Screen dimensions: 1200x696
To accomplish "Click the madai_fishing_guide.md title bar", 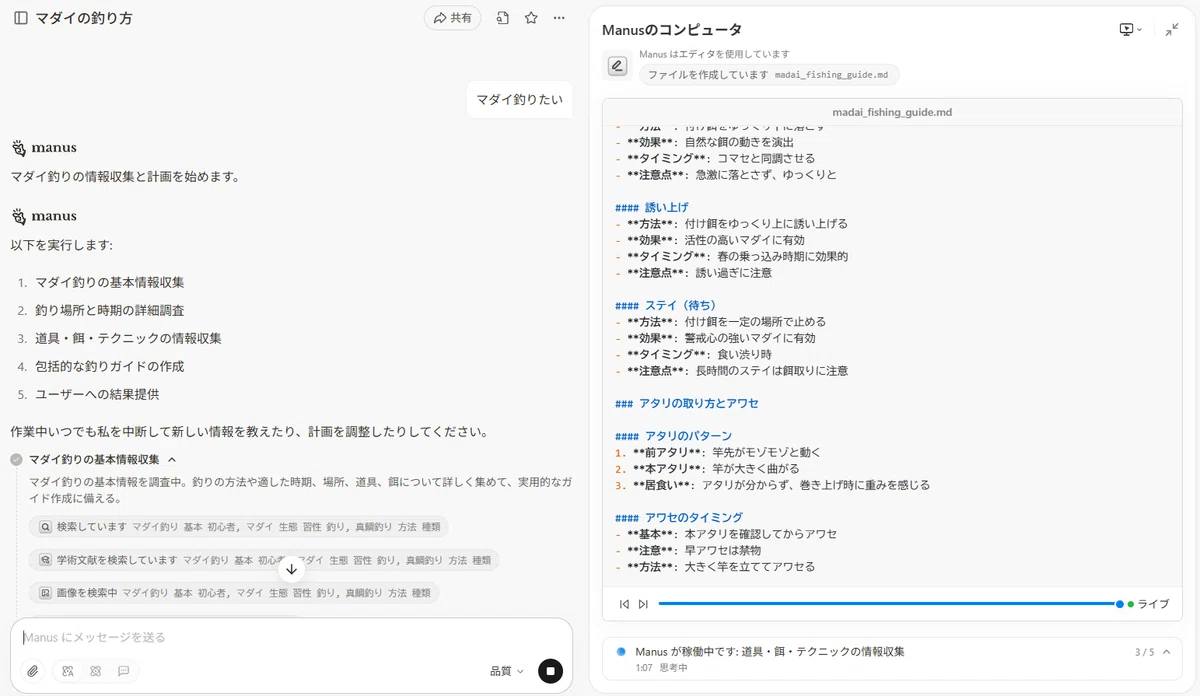I will coord(892,112).
